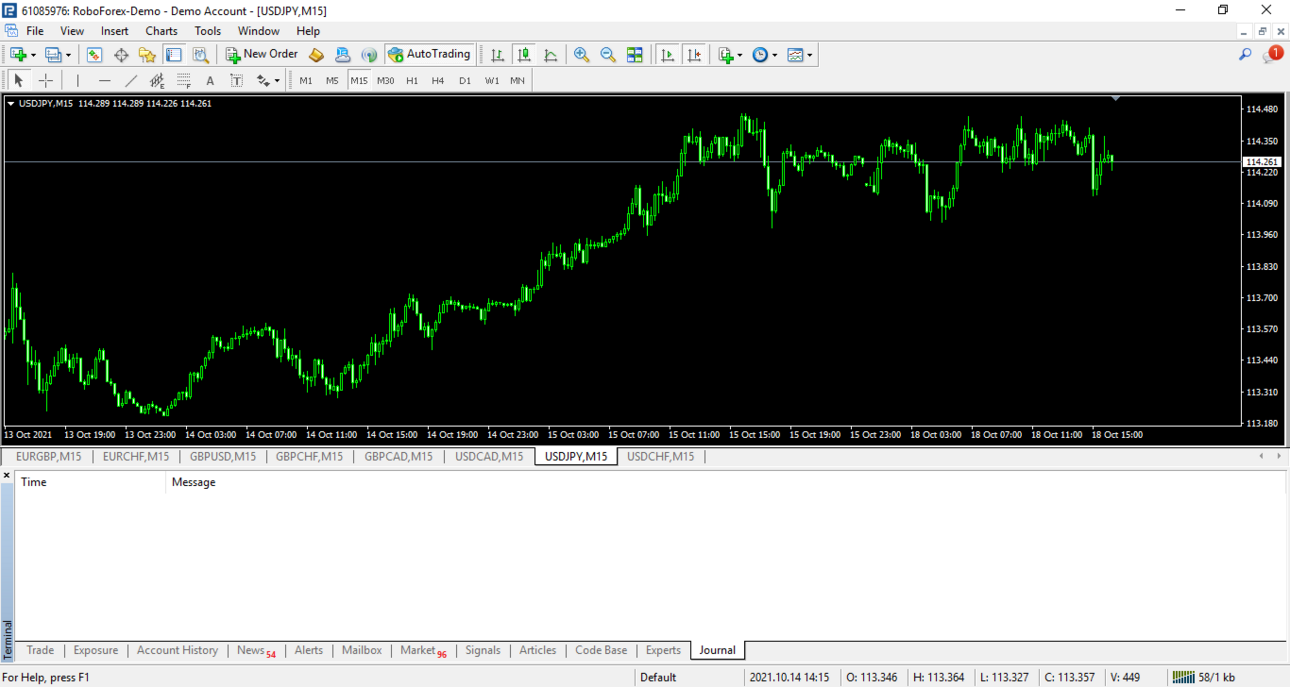Open the Data Window crosshair icon
The image size is (1290, 687).
(x=121, y=55)
